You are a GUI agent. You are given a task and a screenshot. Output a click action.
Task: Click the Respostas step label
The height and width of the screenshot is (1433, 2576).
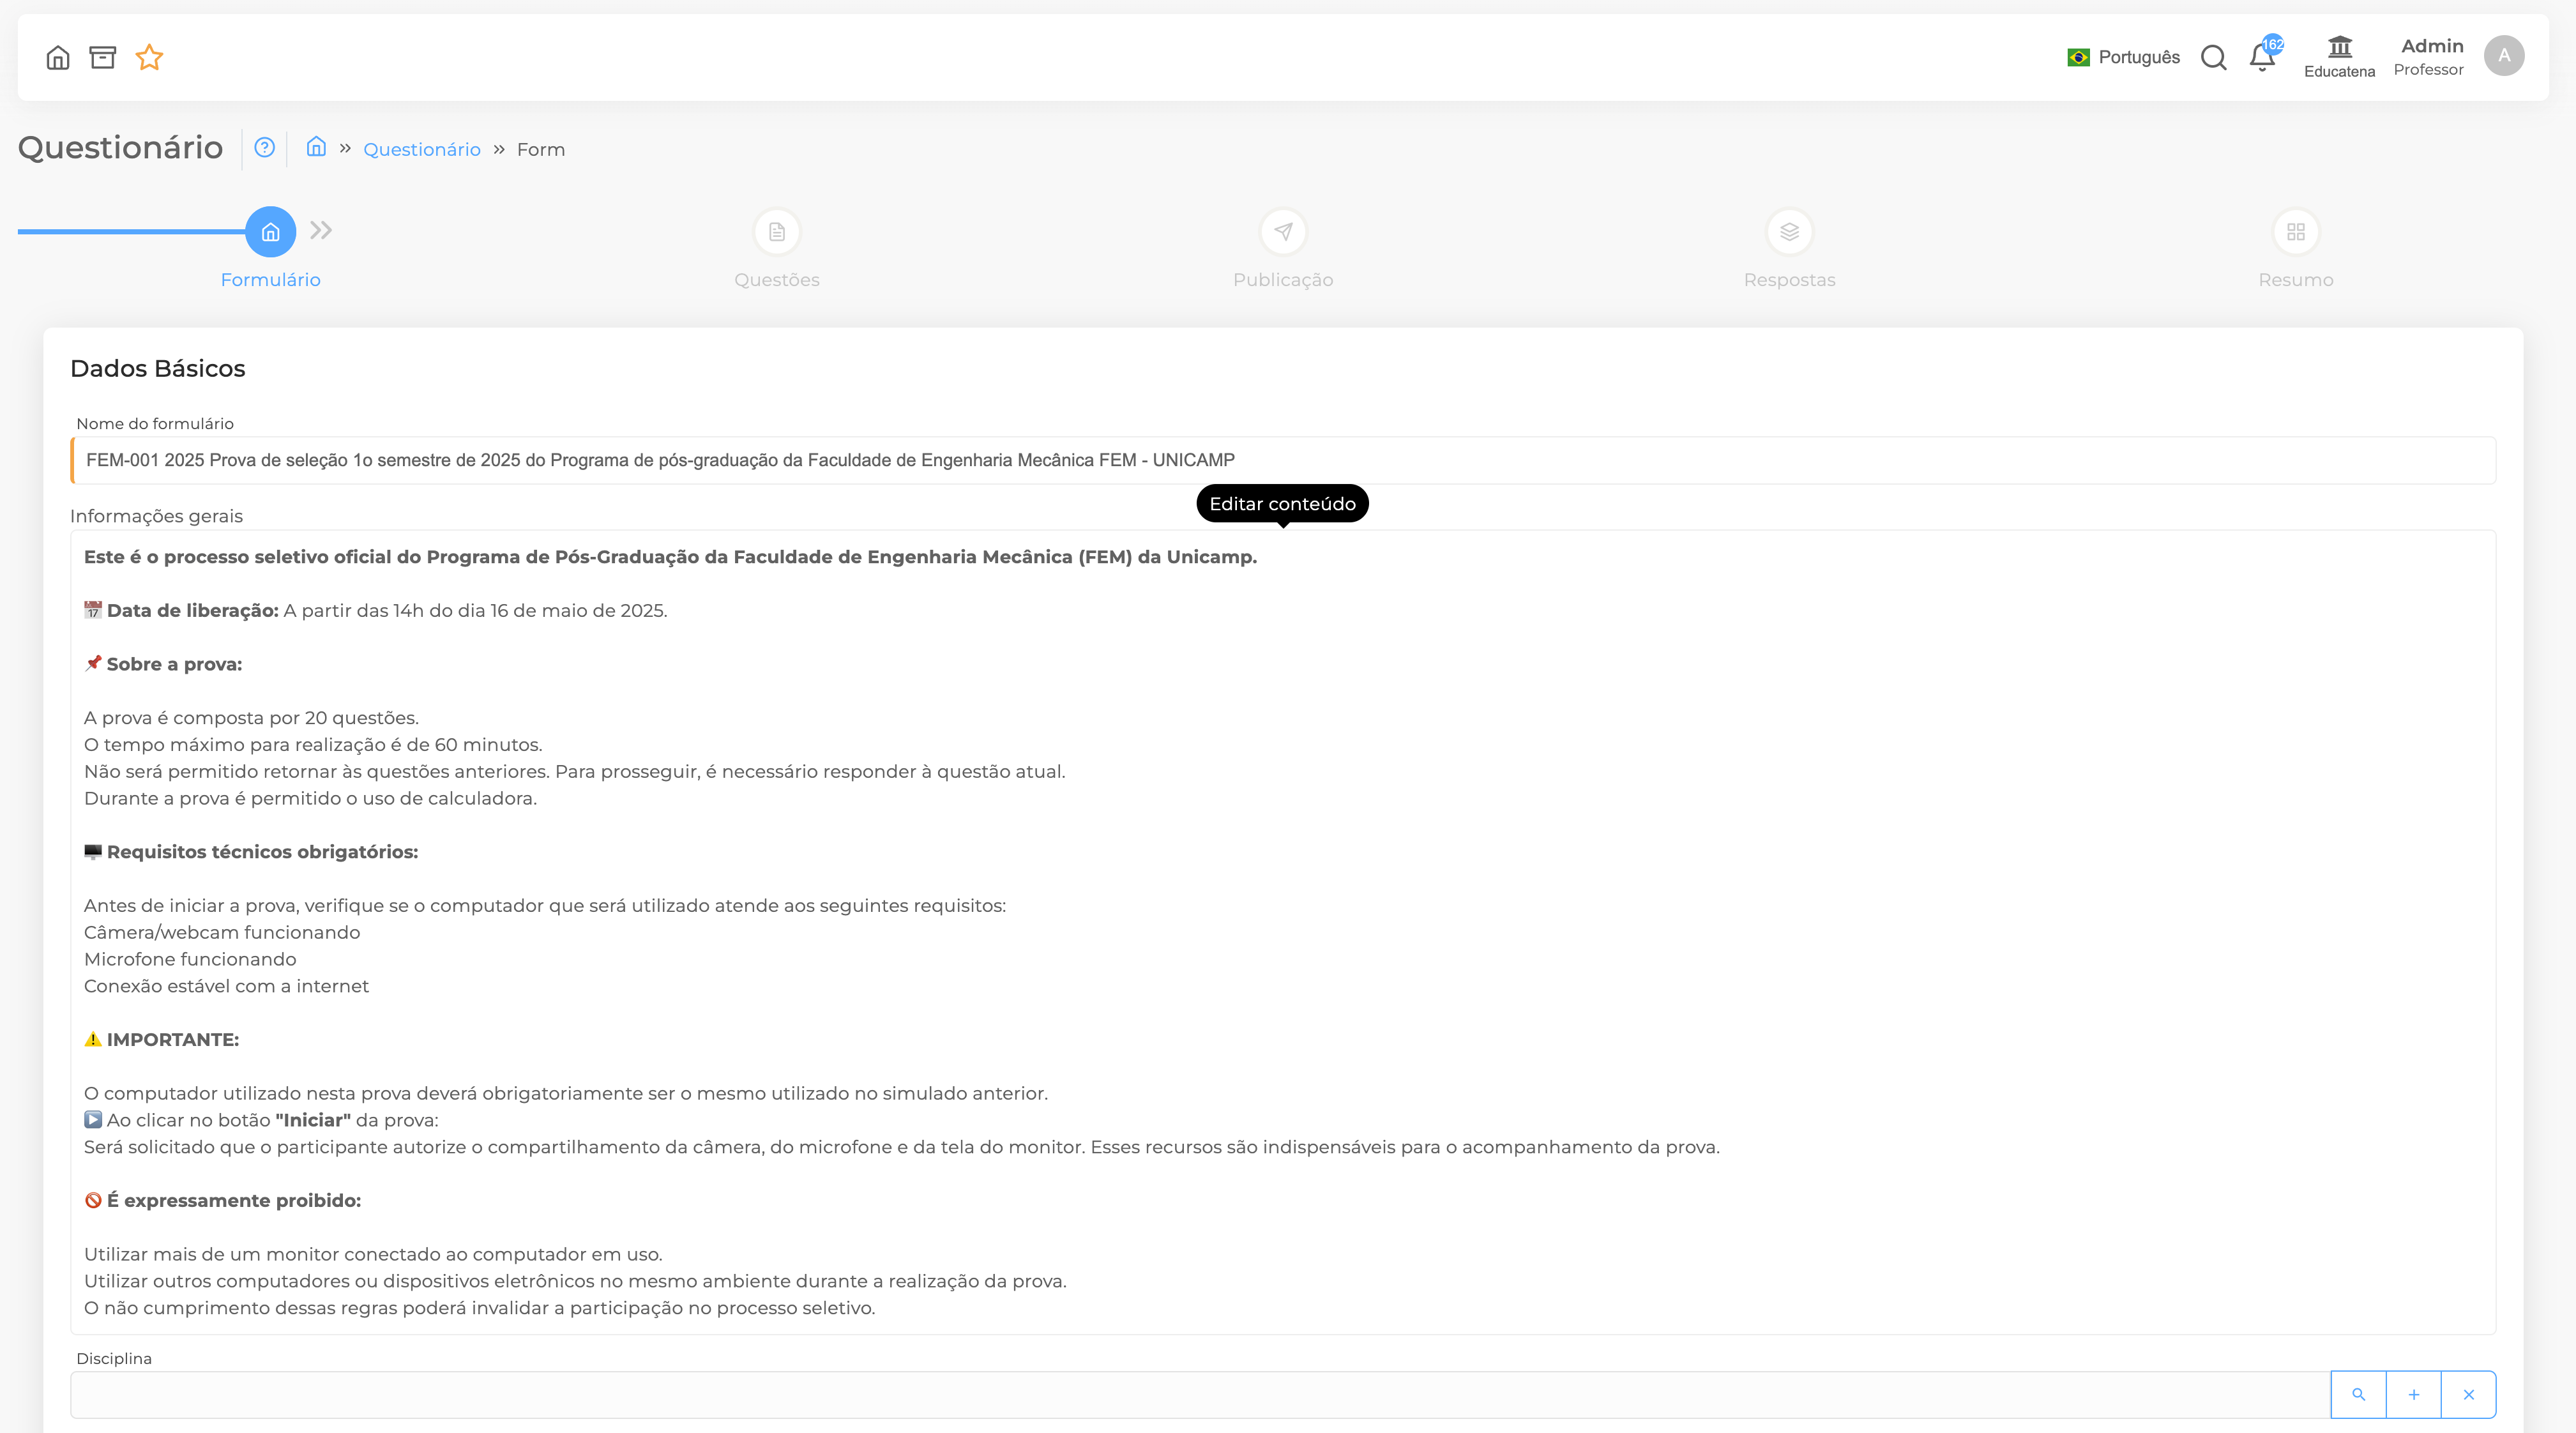click(x=1789, y=280)
